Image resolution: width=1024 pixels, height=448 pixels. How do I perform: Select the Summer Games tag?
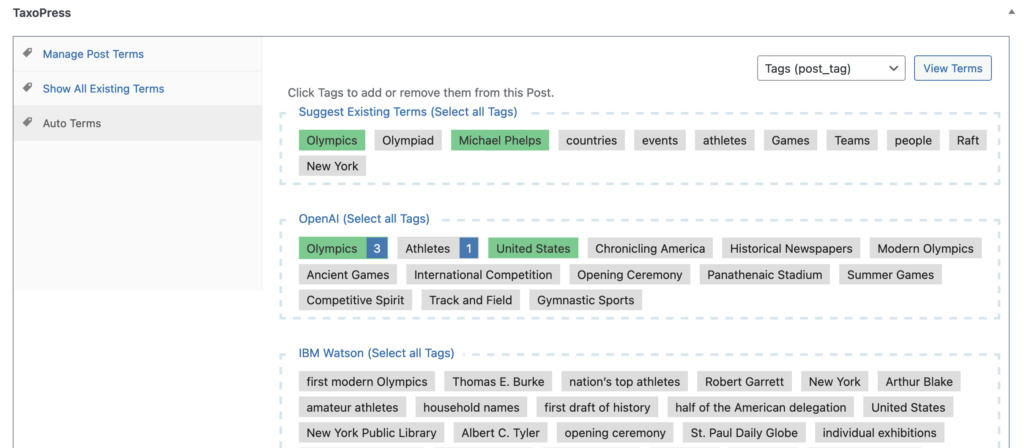[891, 275]
